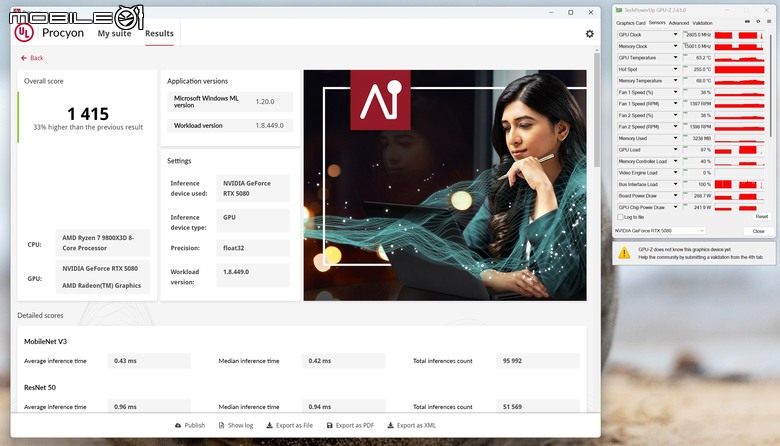Screen dimensions: 780x446
Task: Expand Memory Temperature sensor dropdown
Action: click(x=675, y=81)
